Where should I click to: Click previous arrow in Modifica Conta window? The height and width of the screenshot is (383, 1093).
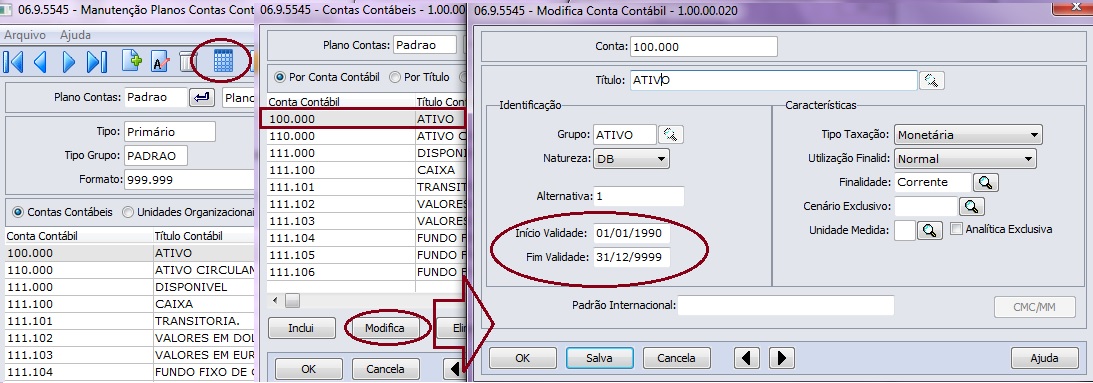pyautogui.click(x=747, y=358)
